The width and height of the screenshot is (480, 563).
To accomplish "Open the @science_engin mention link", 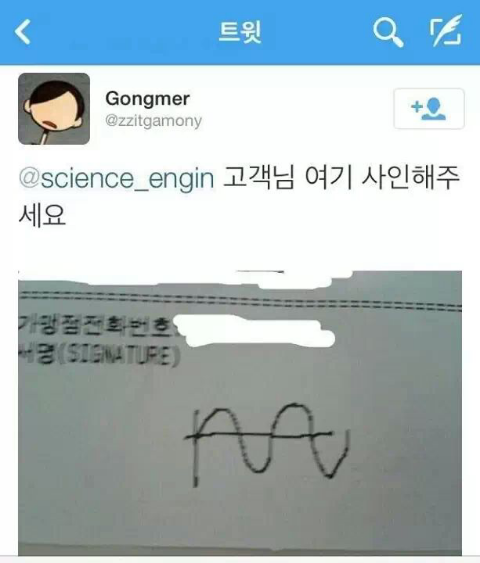I will (x=116, y=178).
